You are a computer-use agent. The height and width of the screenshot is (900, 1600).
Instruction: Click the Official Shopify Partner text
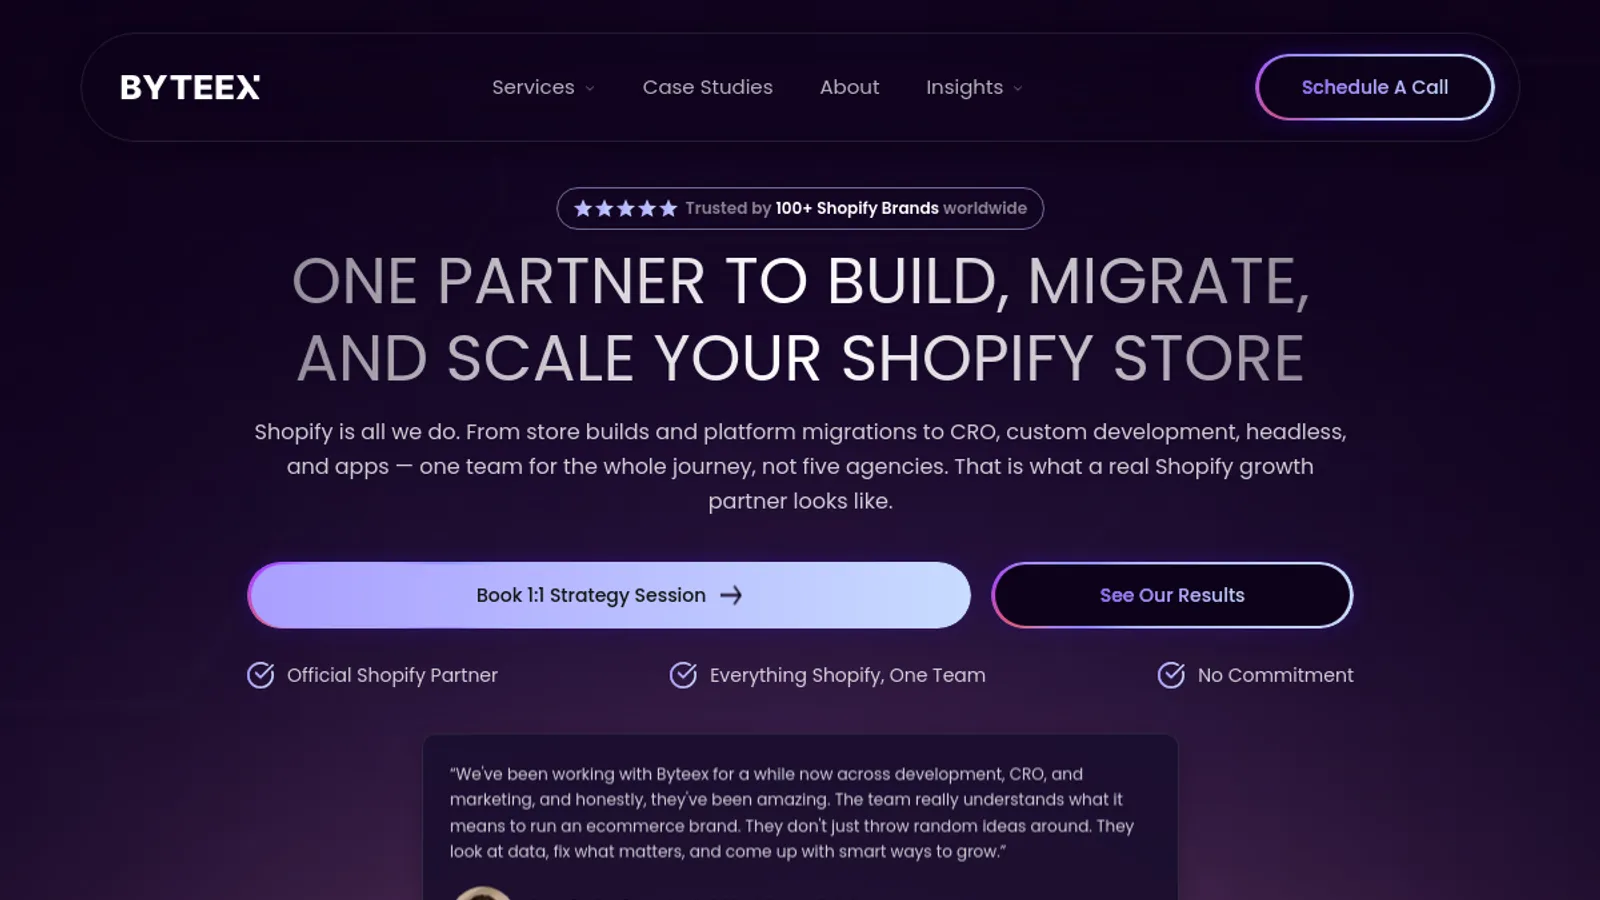392,675
